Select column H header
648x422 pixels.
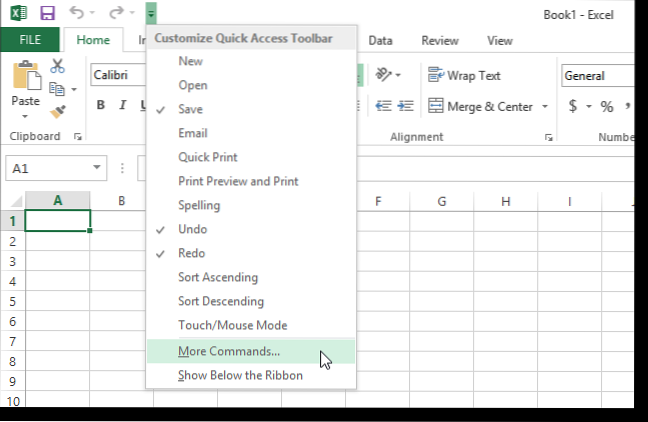coord(505,201)
